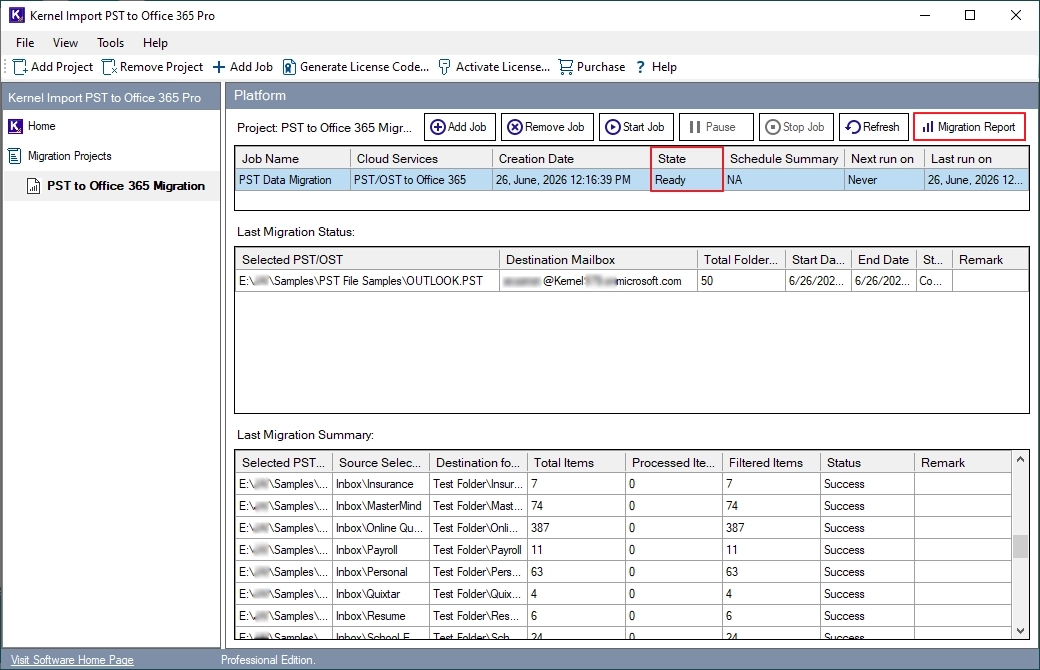Click the Stop Job button
The height and width of the screenshot is (670, 1040).
(x=795, y=127)
